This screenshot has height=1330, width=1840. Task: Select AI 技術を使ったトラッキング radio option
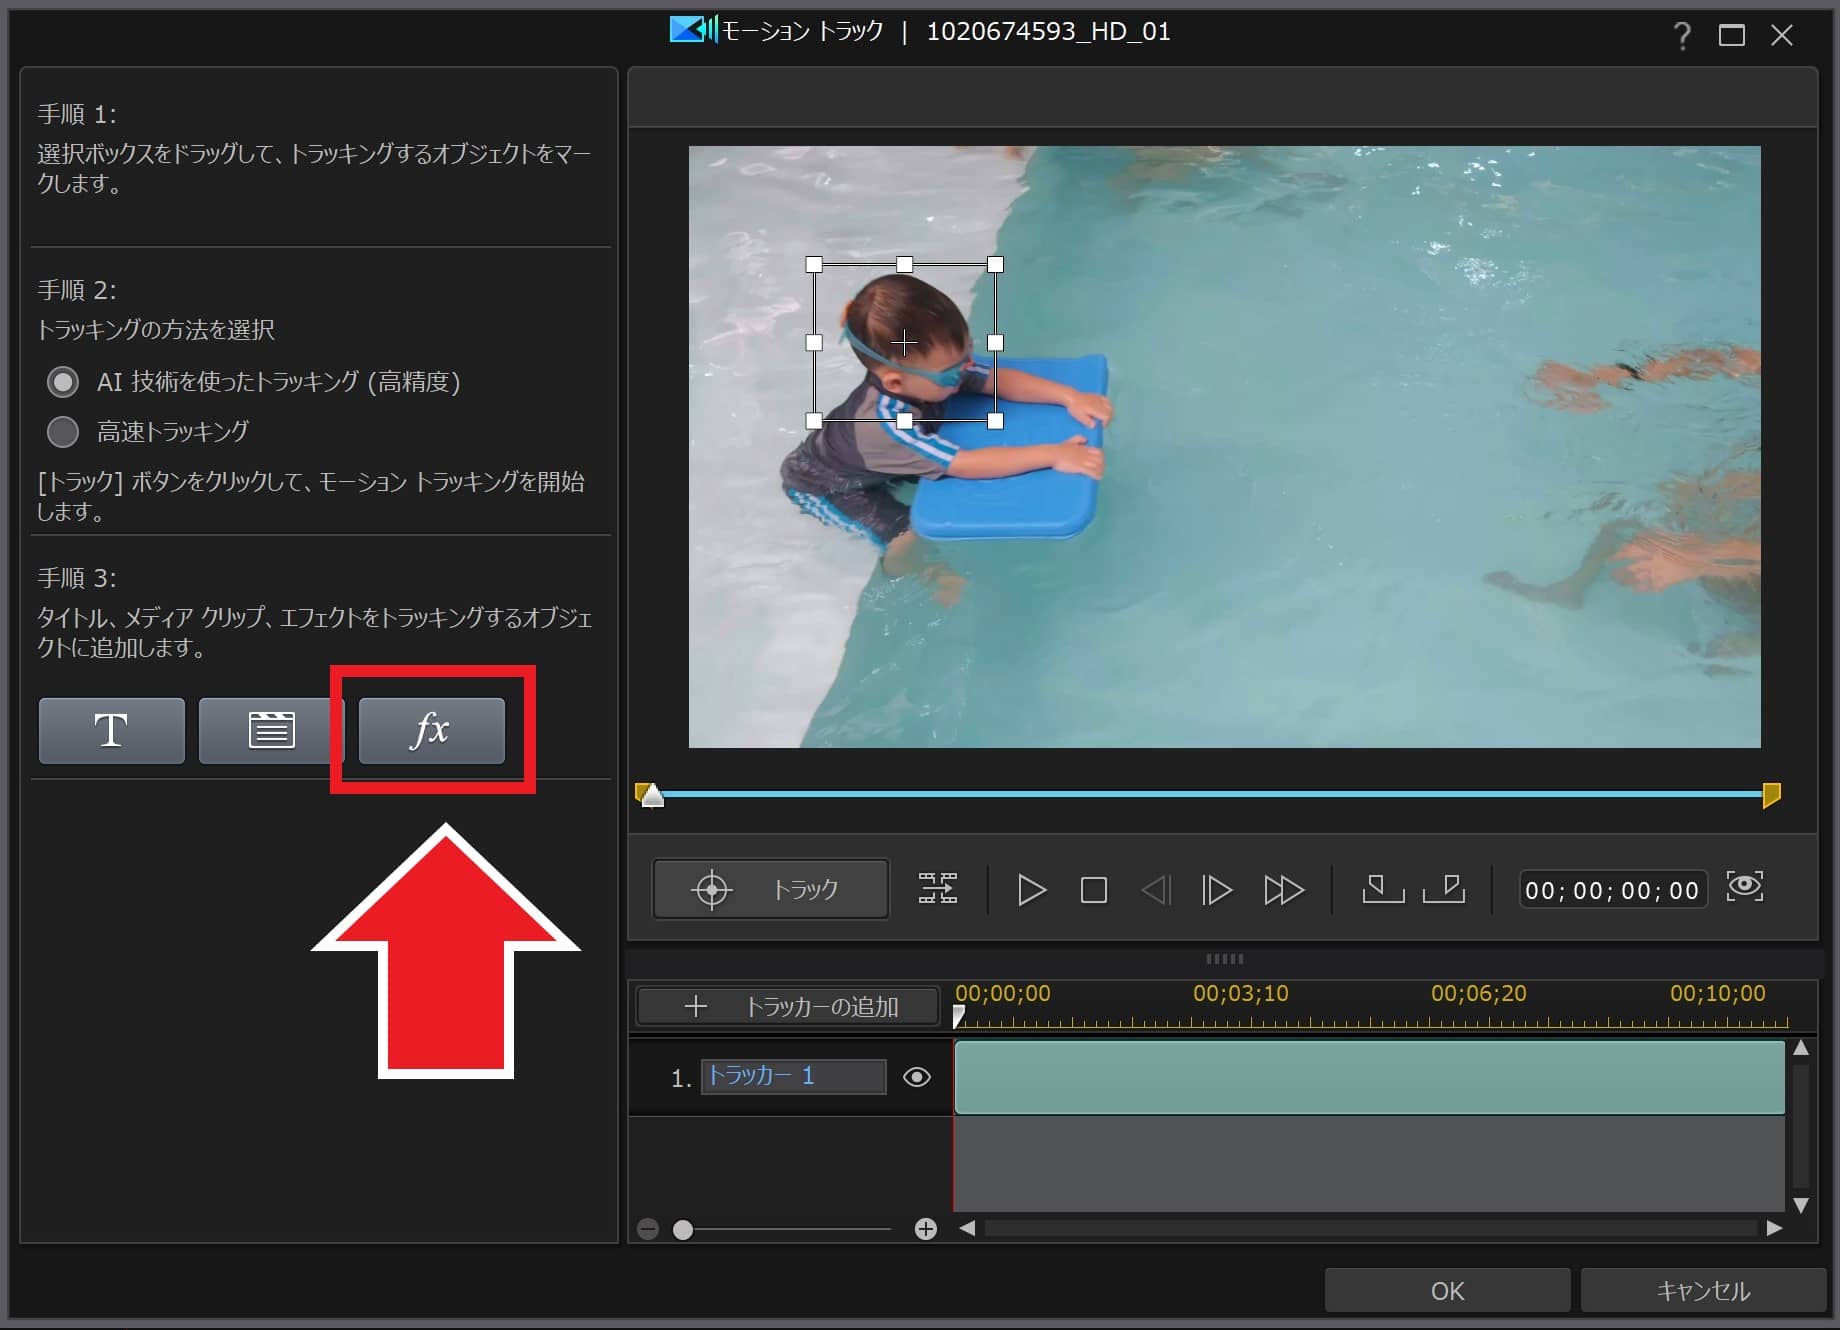[63, 382]
